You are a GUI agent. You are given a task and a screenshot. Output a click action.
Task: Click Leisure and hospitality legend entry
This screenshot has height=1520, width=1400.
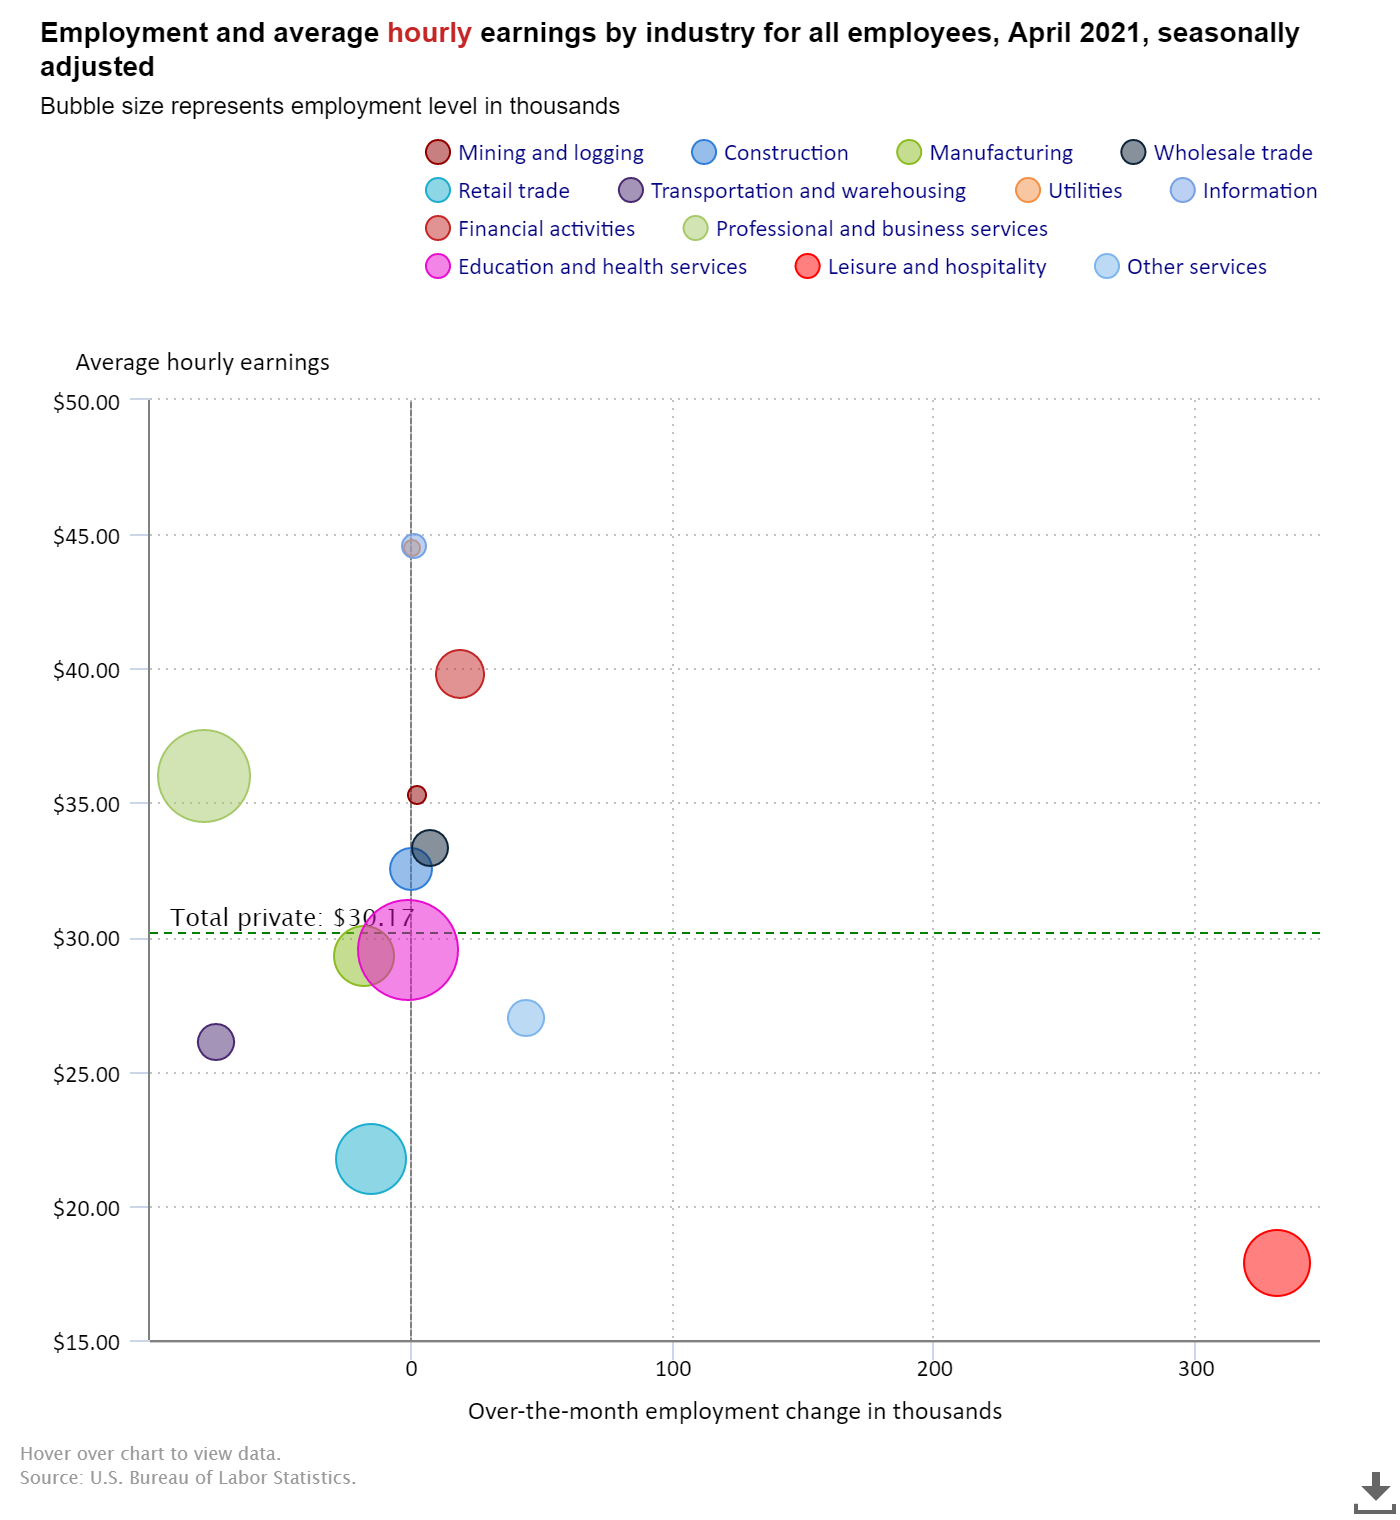(x=921, y=267)
